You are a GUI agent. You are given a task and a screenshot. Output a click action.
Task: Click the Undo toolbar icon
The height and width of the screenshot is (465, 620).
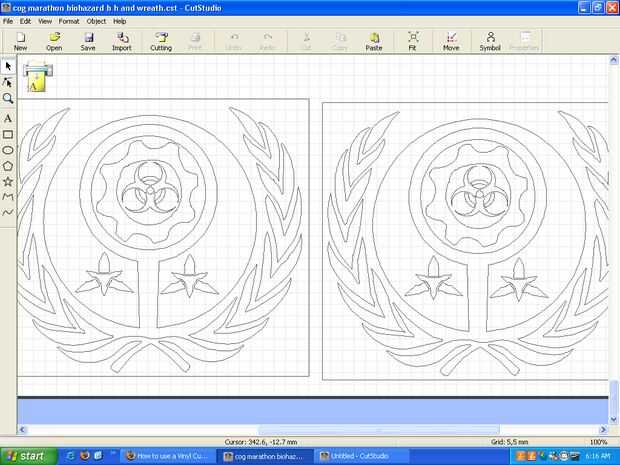[x=233, y=42]
